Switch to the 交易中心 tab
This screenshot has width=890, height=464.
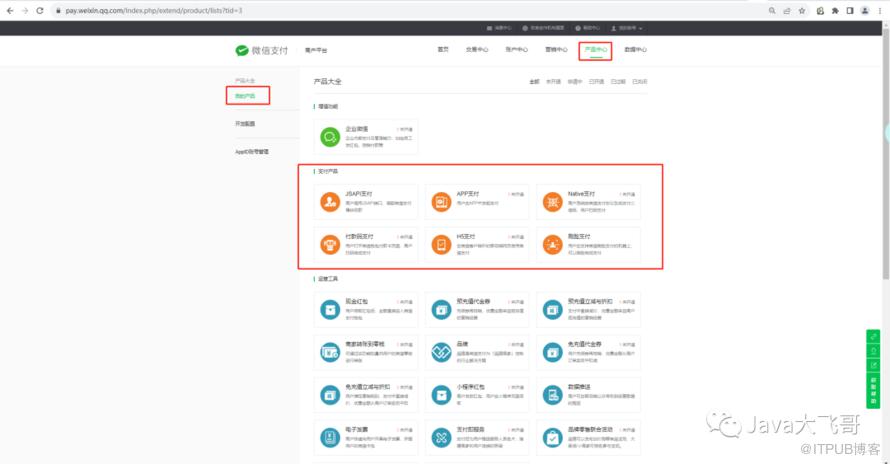tap(477, 48)
